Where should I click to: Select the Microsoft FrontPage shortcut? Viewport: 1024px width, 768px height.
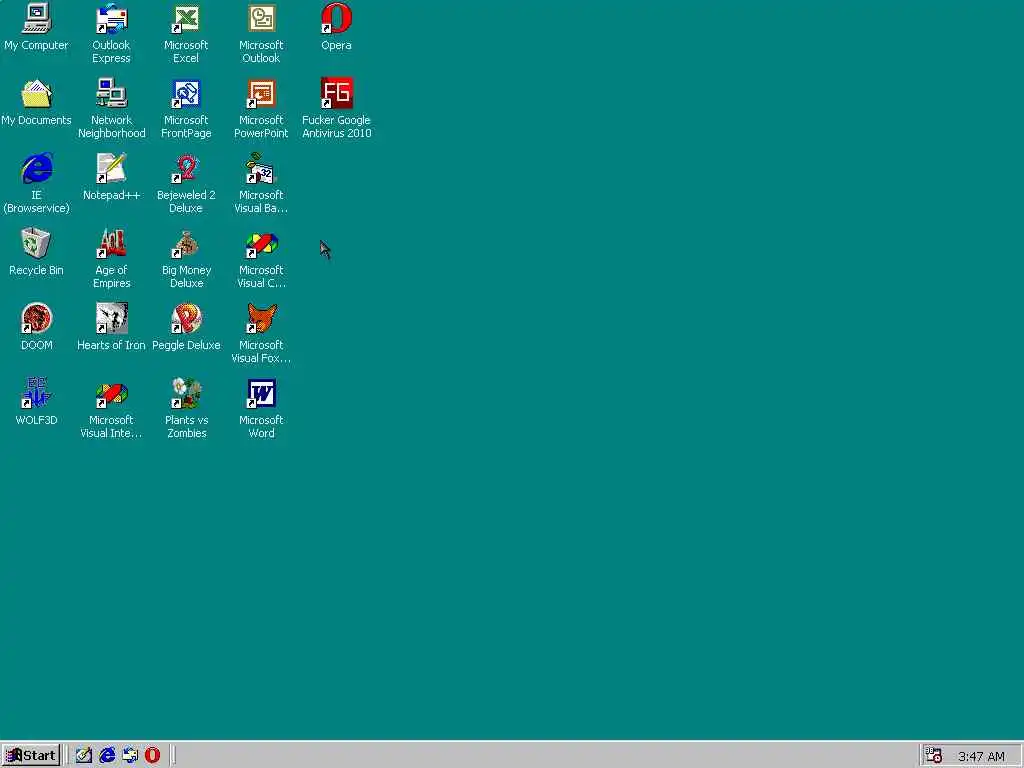[x=186, y=109]
